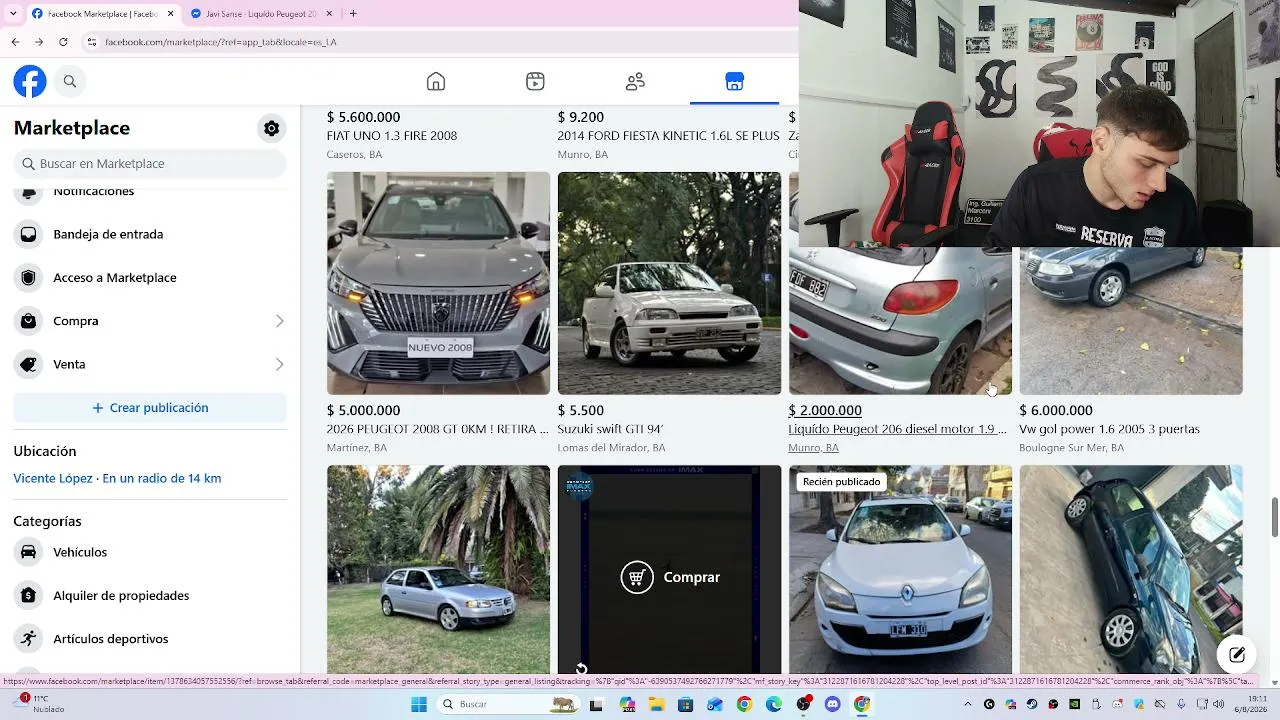Click the $ 2.000.000 price
Screen dimensions: 1280x720
coord(825,410)
